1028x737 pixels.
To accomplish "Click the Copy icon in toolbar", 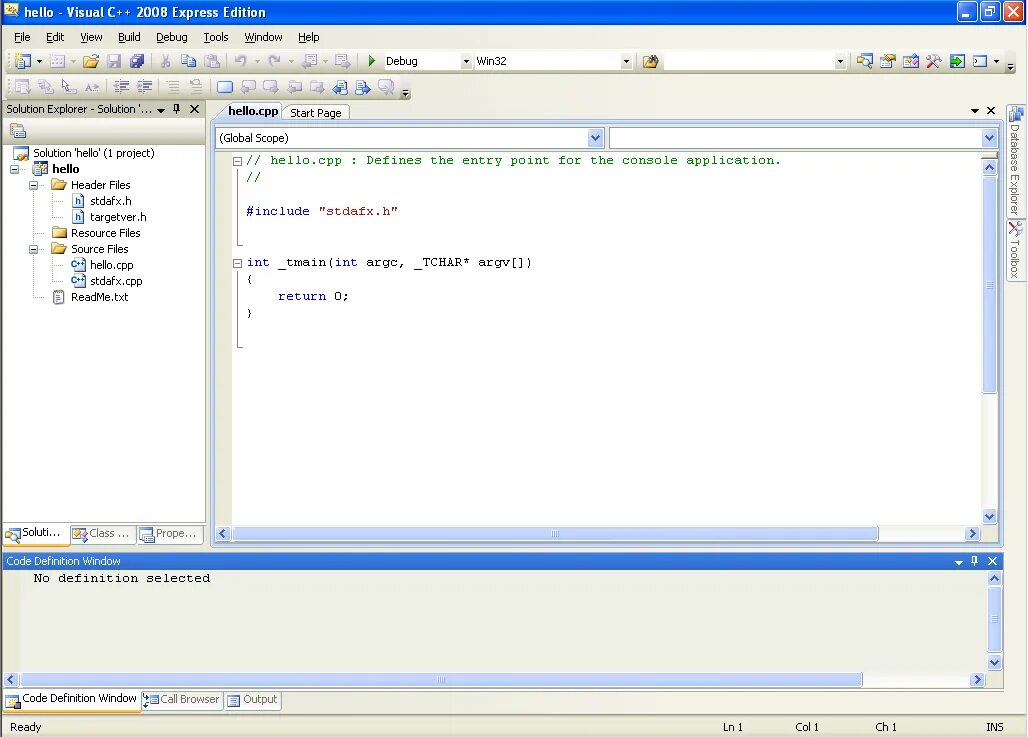I will [188, 61].
